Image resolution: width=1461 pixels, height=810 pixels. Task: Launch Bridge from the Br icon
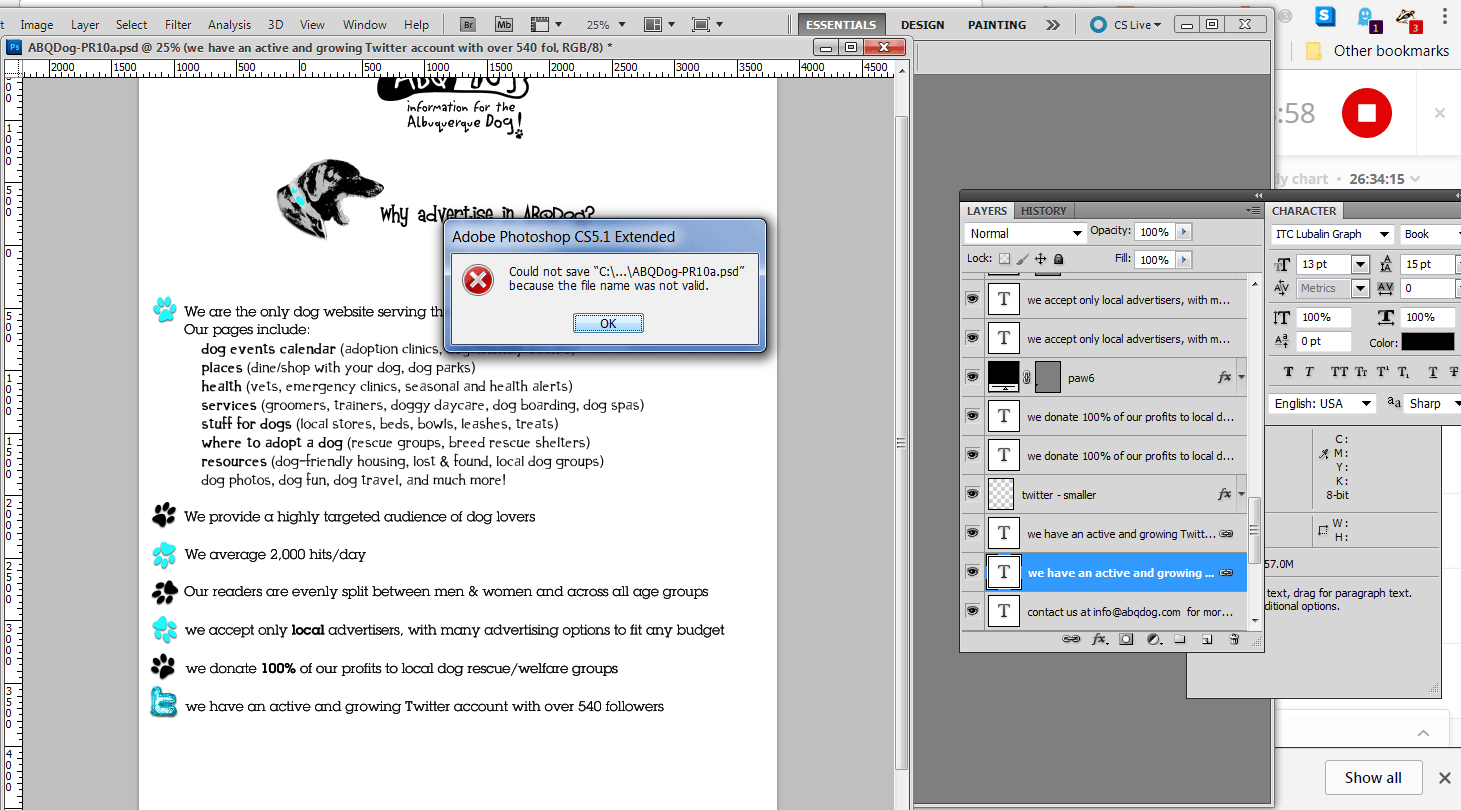[x=468, y=25]
